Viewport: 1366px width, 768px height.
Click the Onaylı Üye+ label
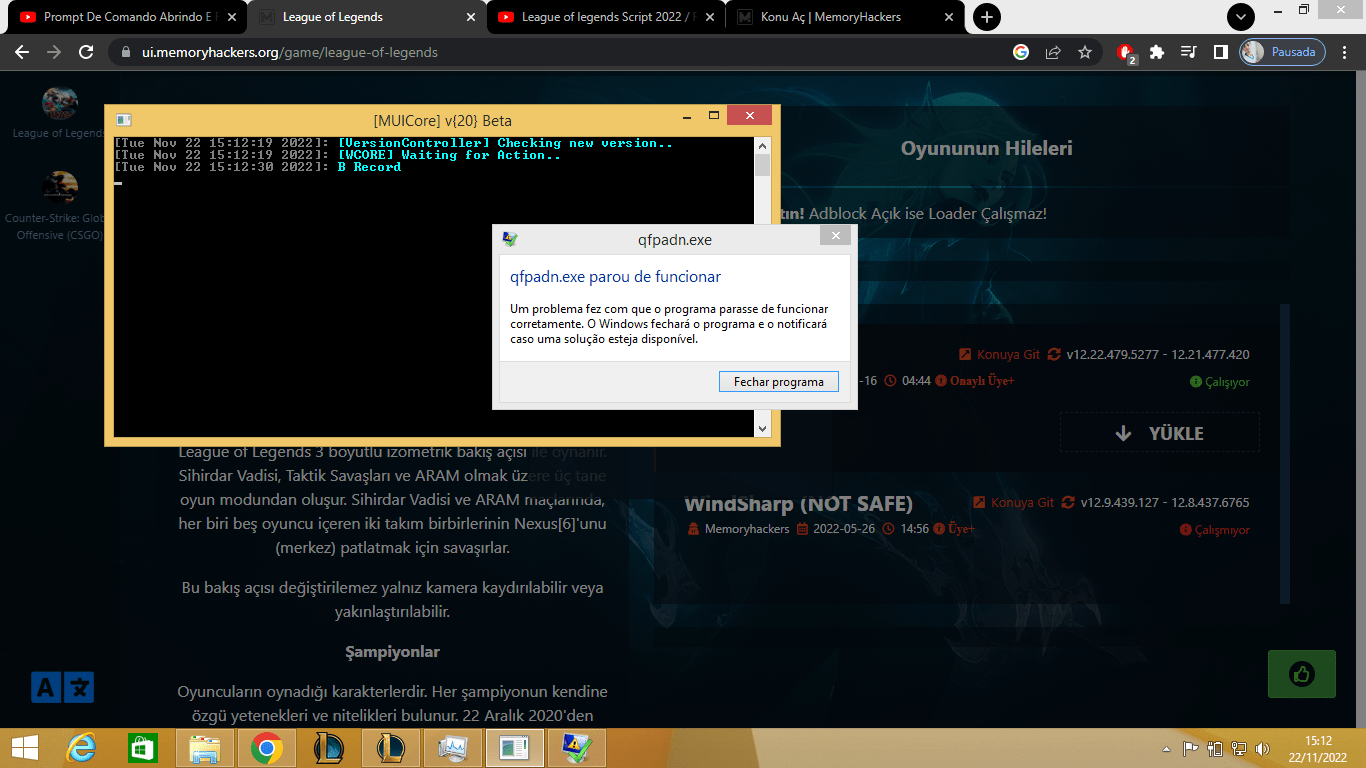pos(975,381)
